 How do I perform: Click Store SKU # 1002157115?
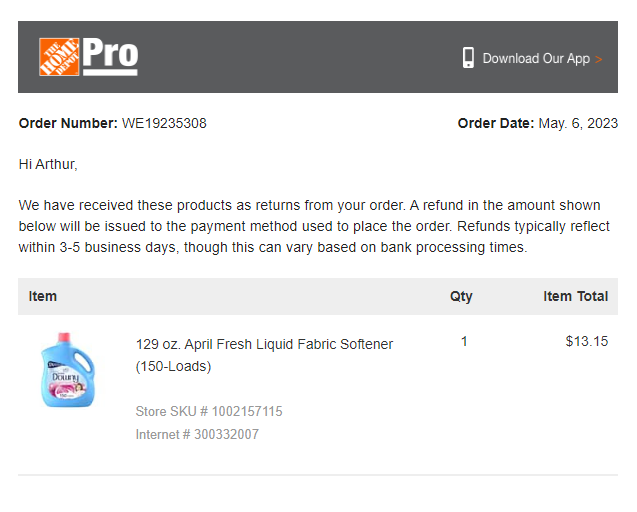209,411
